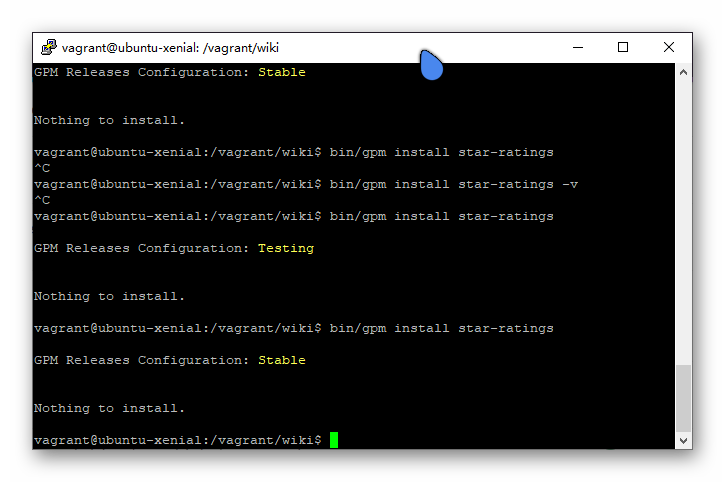Screen dimensions: 725x482
Task: Click the scrollbar up arrow
Action: tap(683, 72)
